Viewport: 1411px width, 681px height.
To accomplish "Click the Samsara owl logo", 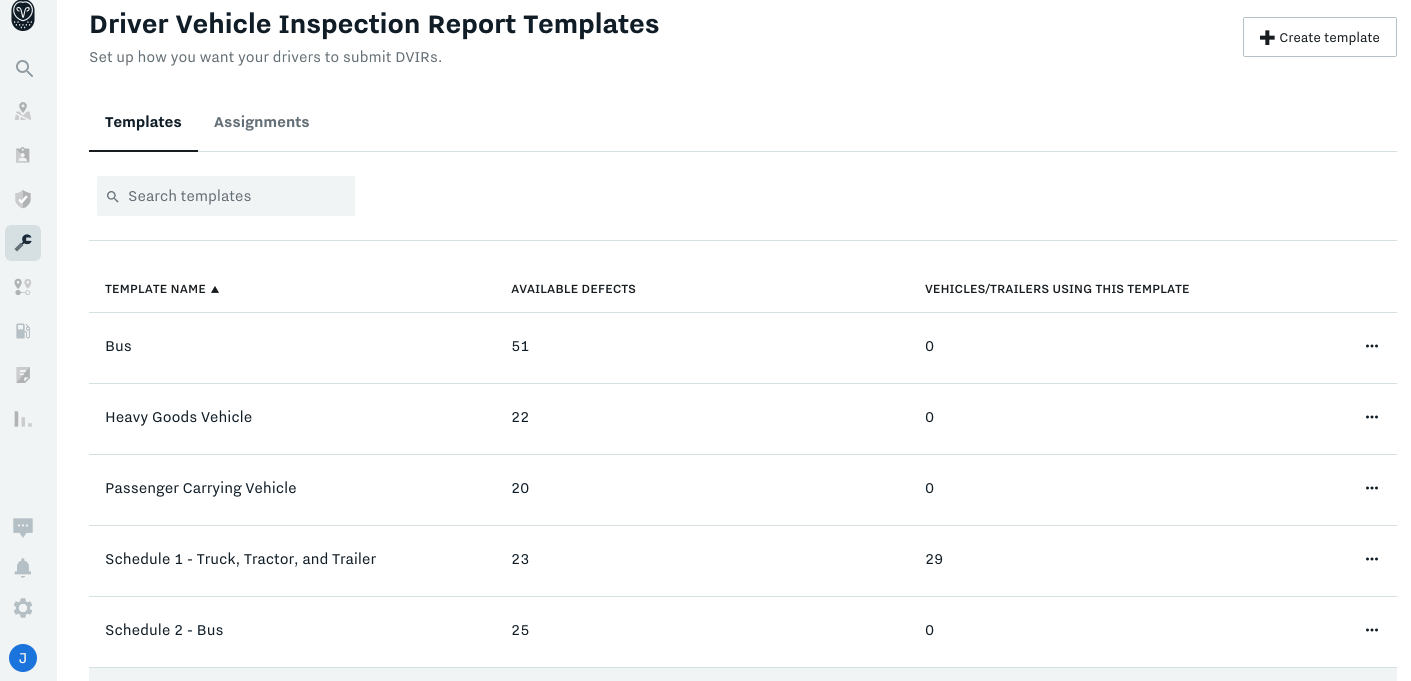I will pos(23,17).
